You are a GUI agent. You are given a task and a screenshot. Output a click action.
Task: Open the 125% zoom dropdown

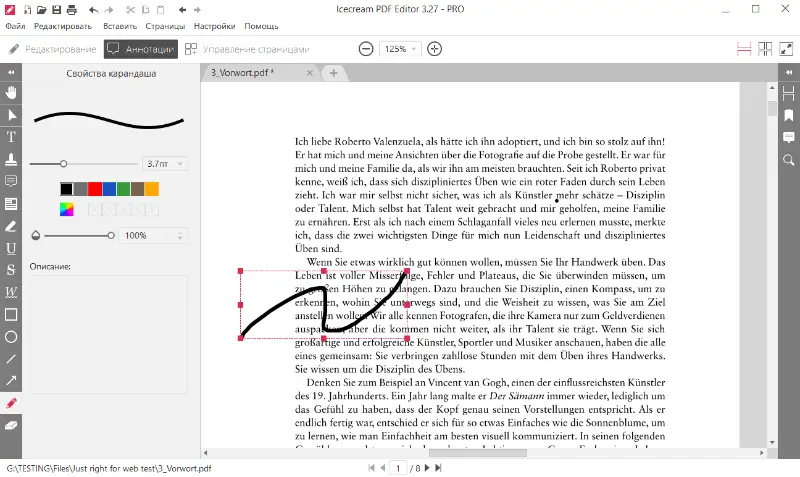coord(401,49)
